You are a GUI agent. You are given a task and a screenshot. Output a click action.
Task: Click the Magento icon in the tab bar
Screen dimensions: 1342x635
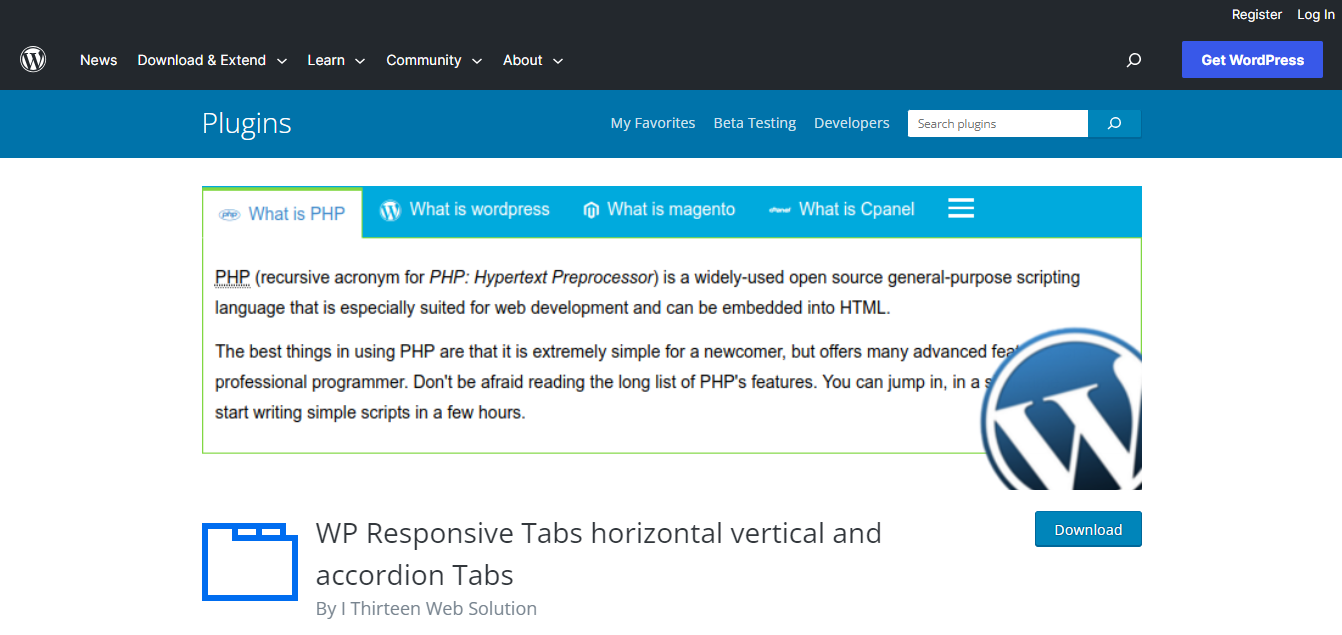click(590, 210)
